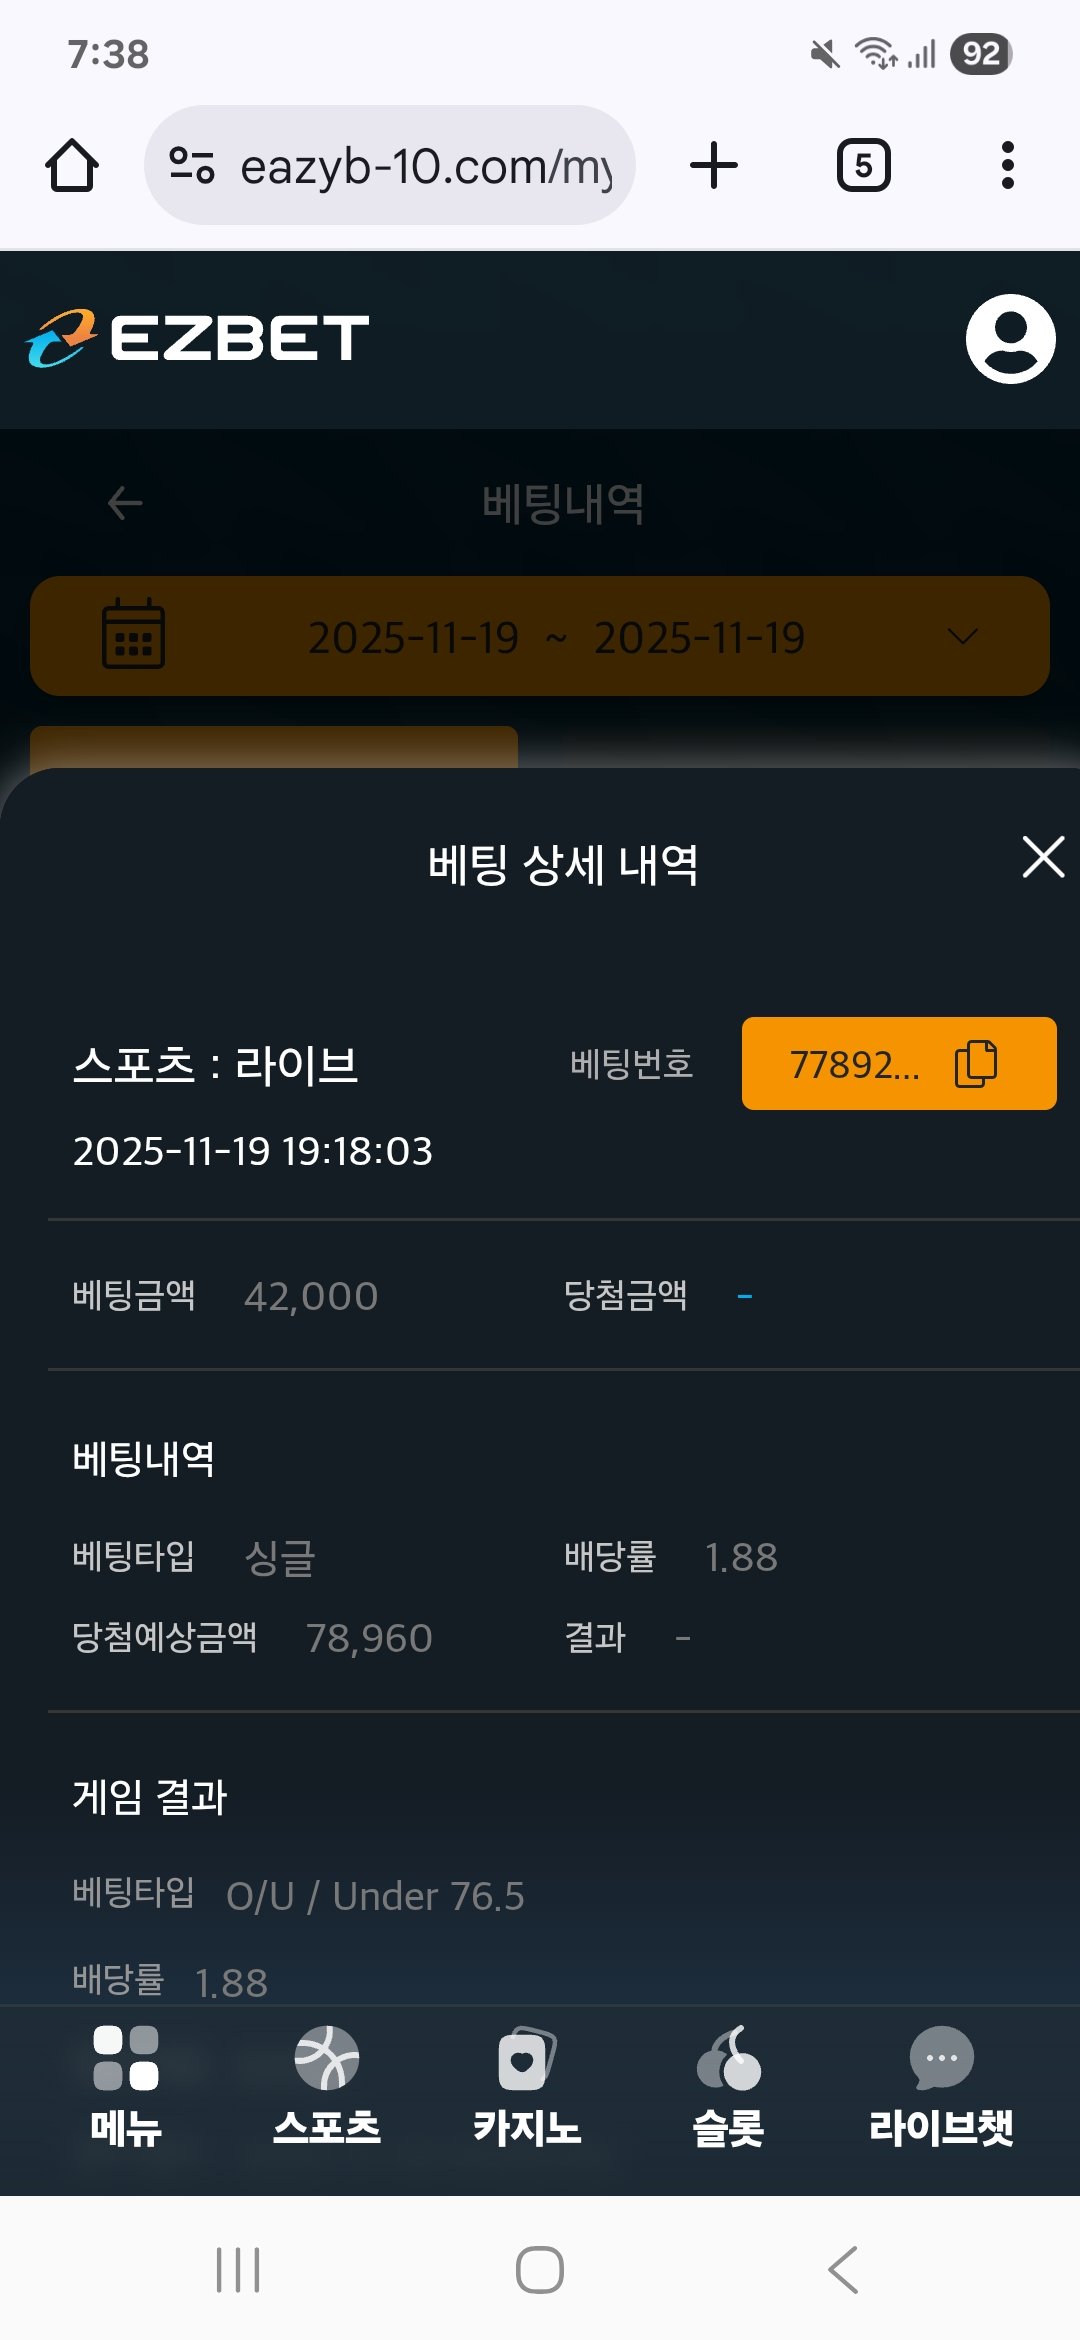Switch to the 스포츠 tab
Image resolution: width=1080 pixels, height=2340 pixels.
pyautogui.click(x=327, y=2086)
